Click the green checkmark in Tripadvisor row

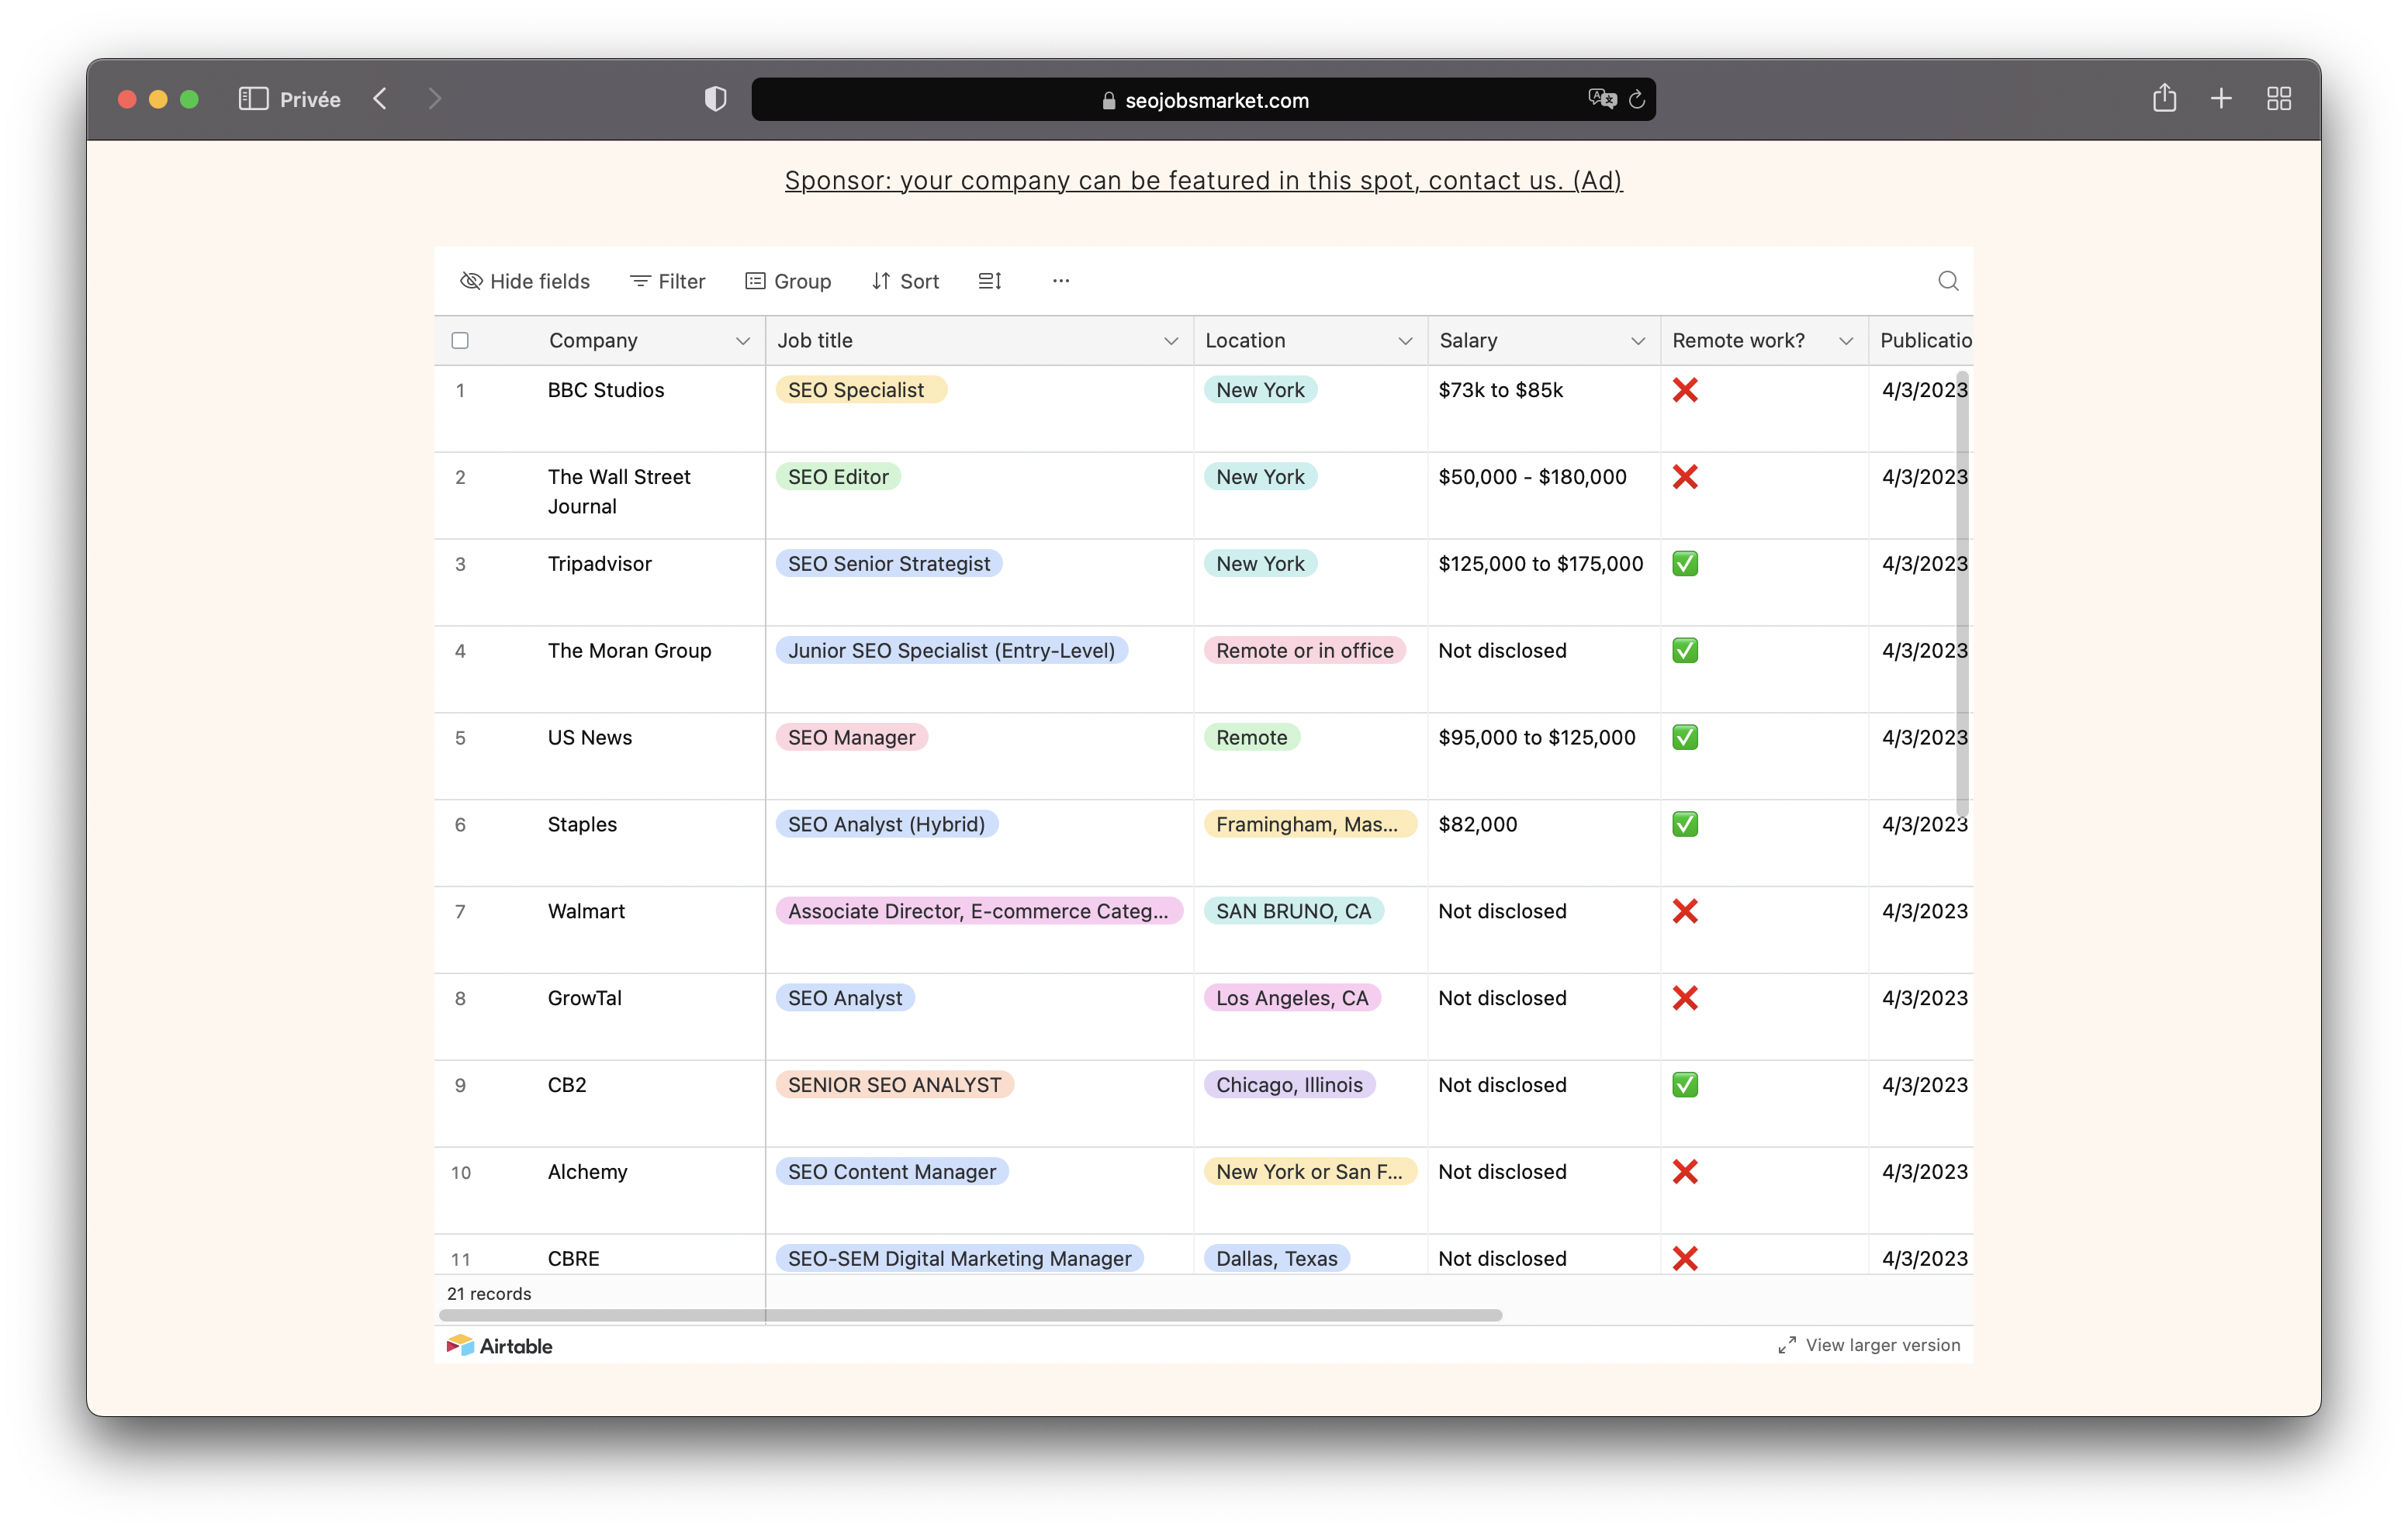click(x=1685, y=564)
